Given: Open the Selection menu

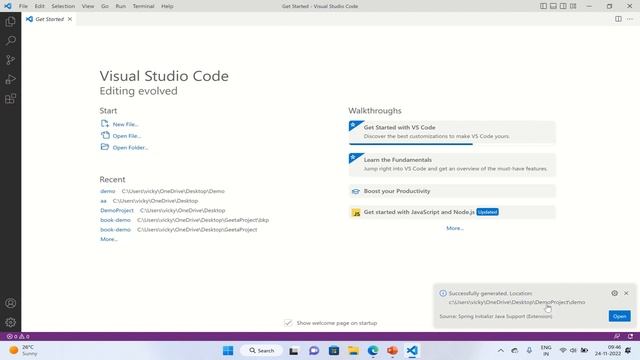Looking at the screenshot, I should tap(63, 6).
